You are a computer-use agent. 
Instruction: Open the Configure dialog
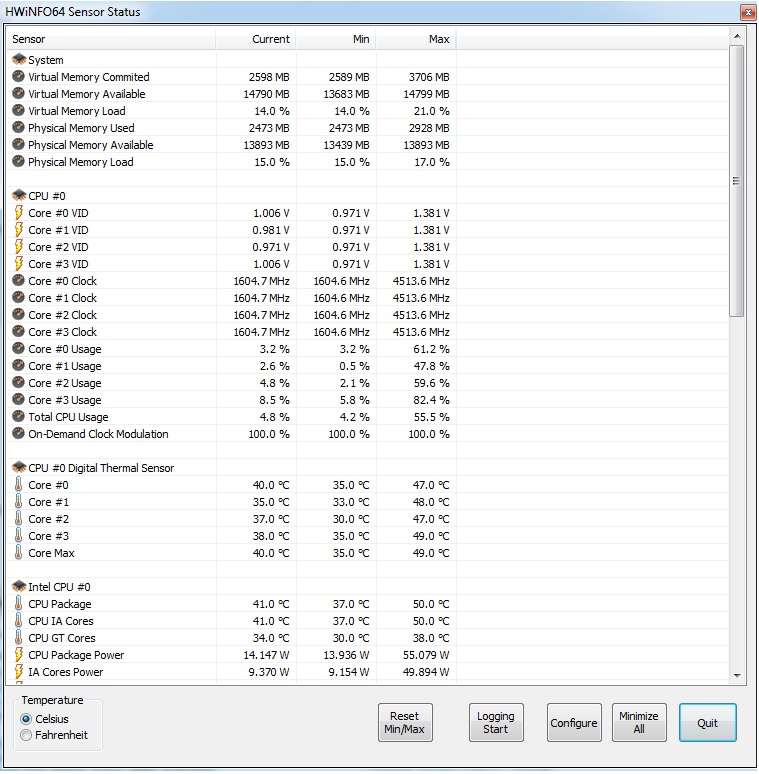click(574, 723)
